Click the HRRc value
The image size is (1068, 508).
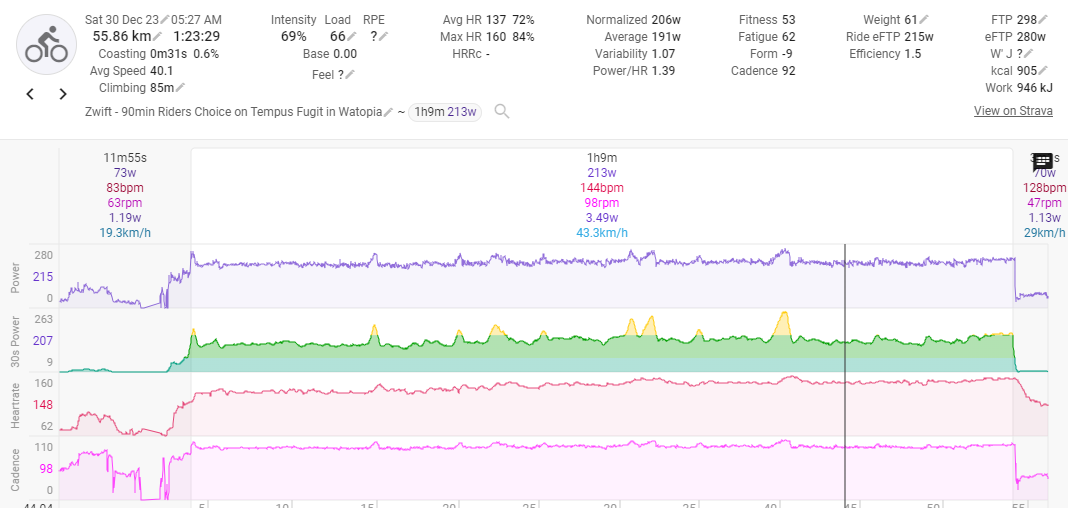click(488, 54)
